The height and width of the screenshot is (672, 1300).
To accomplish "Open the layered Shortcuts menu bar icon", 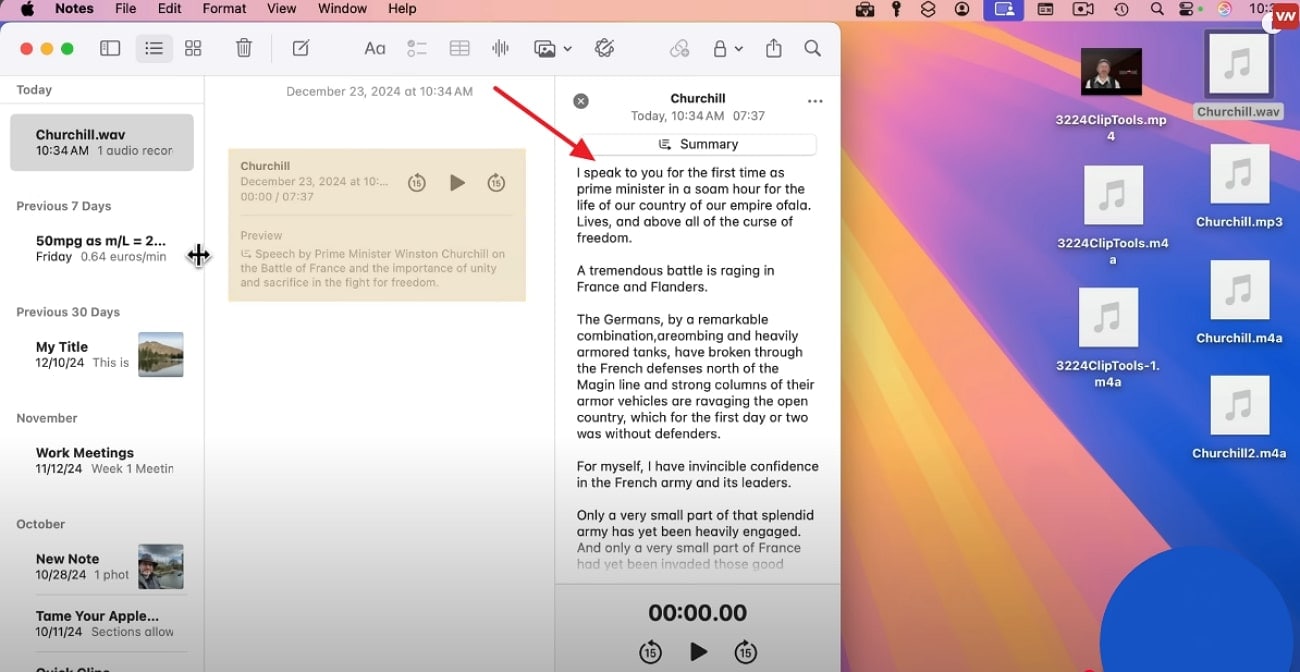I will pyautogui.click(x=928, y=9).
